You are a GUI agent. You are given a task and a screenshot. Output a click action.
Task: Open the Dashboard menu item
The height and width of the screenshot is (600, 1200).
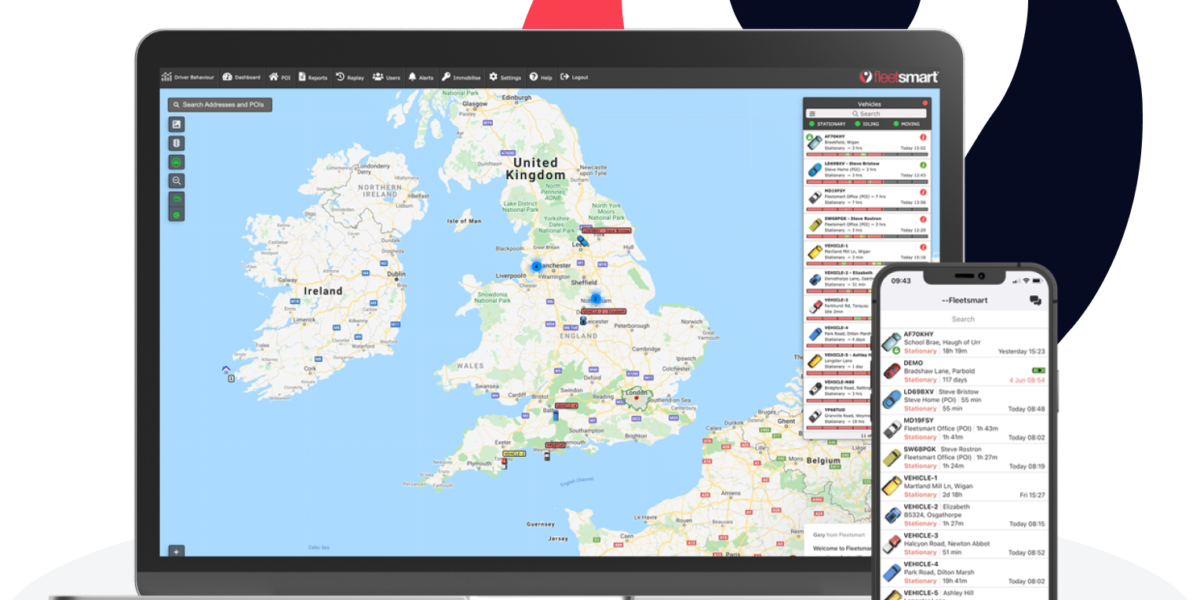coord(242,77)
